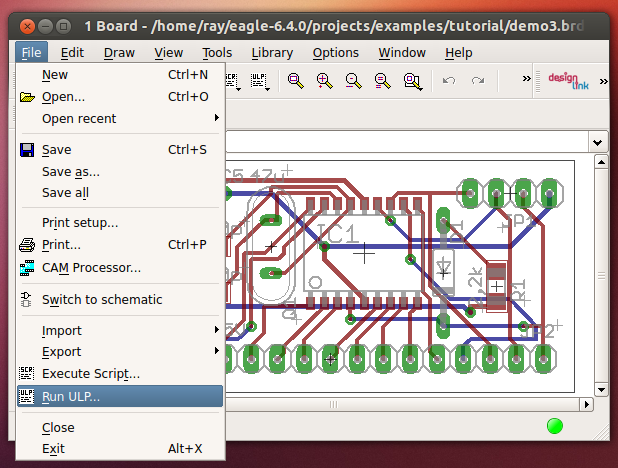The height and width of the screenshot is (468, 618).
Task: Click the floppy disk Save icon
Action: pos(27,150)
